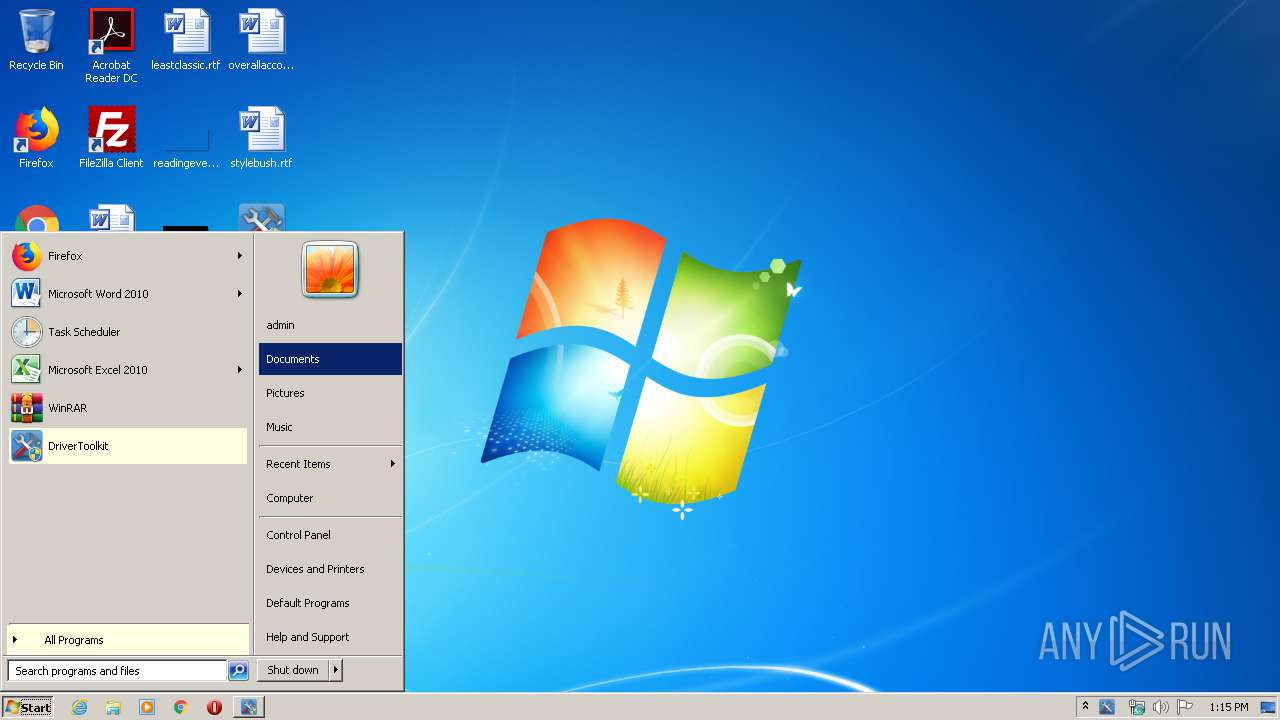Open Control Panel from the Start menu

(330, 535)
